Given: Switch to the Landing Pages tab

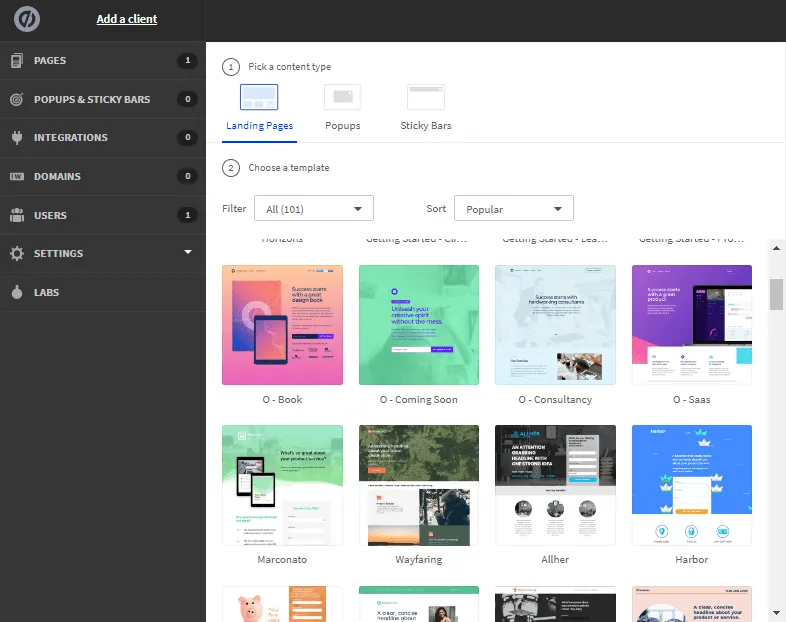Looking at the screenshot, I should 259,126.
